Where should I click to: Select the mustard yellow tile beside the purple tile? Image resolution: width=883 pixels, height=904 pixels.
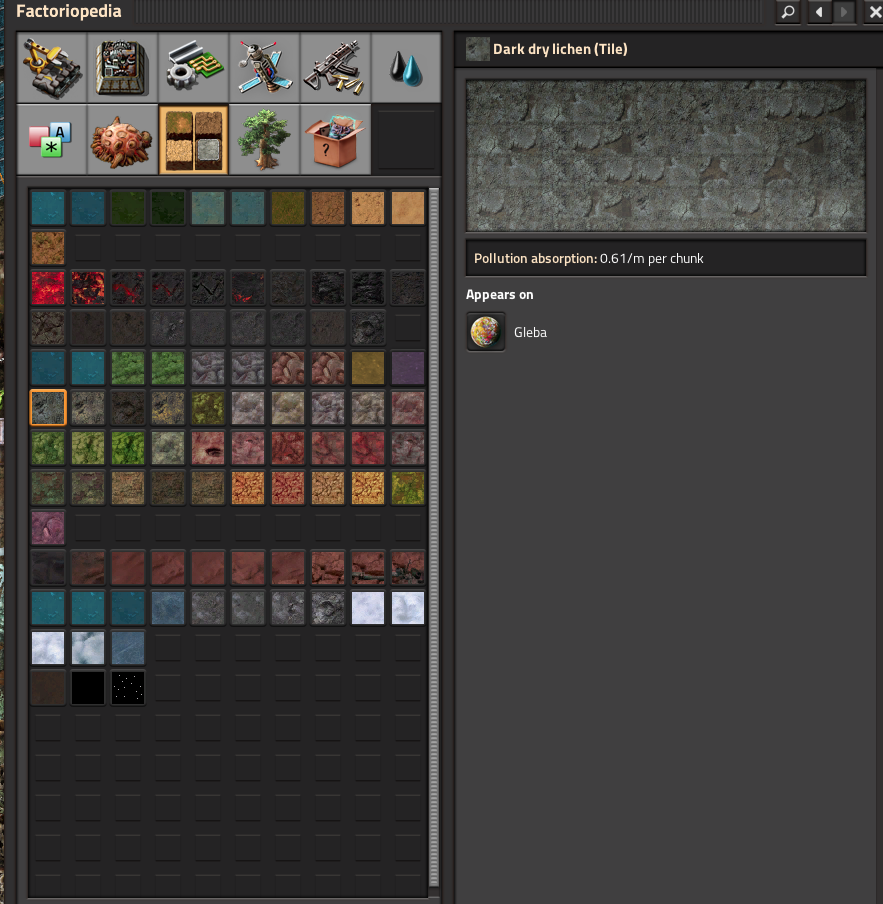tap(368, 368)
